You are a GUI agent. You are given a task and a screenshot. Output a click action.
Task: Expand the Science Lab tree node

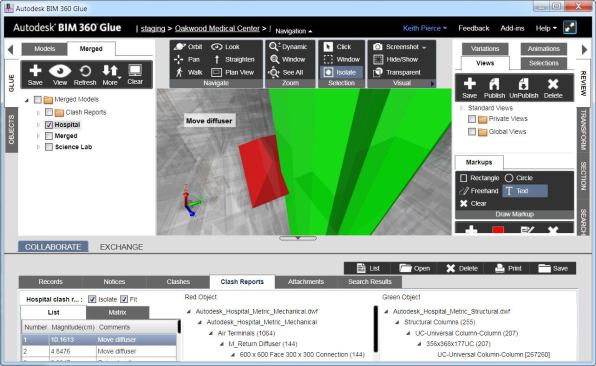tap(38, 147)
